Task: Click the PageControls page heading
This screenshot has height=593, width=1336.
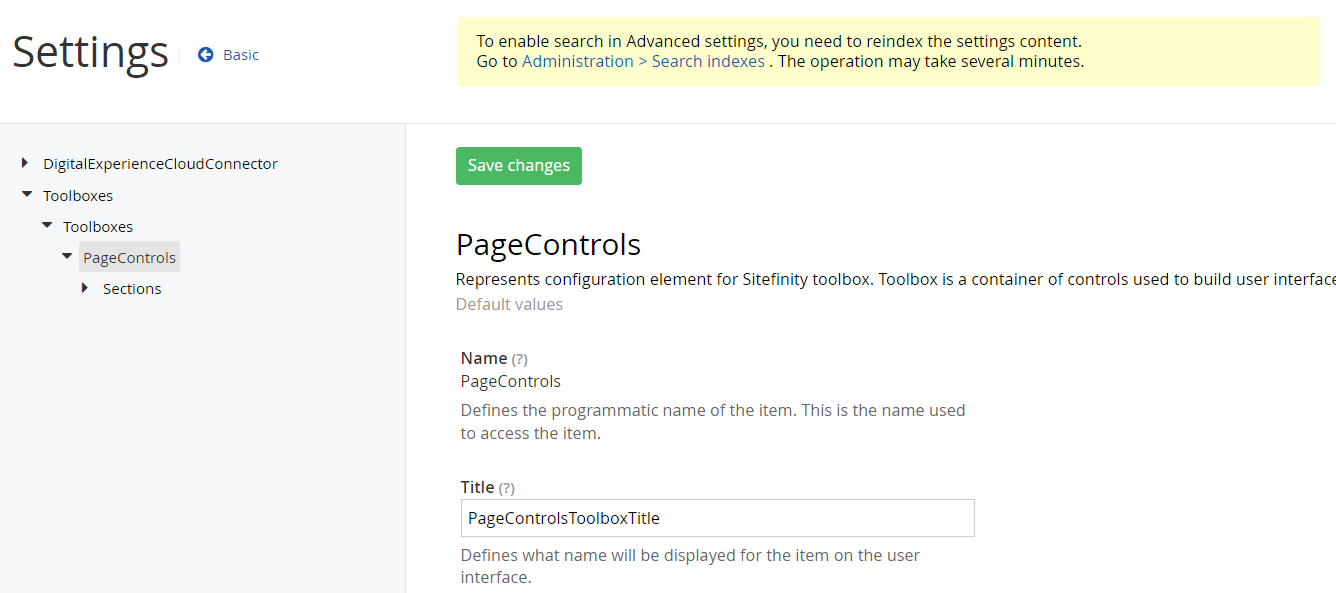Action: (x=548, y=243)
